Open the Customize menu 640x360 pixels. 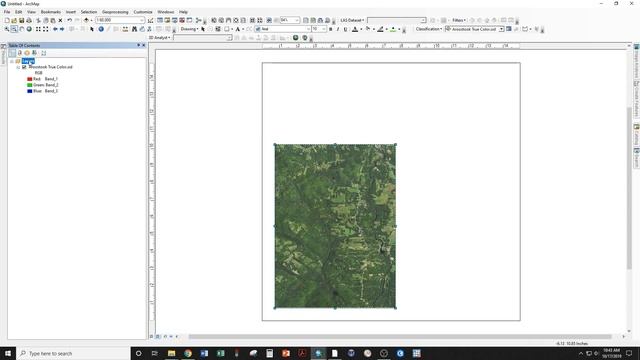[143, 12]
